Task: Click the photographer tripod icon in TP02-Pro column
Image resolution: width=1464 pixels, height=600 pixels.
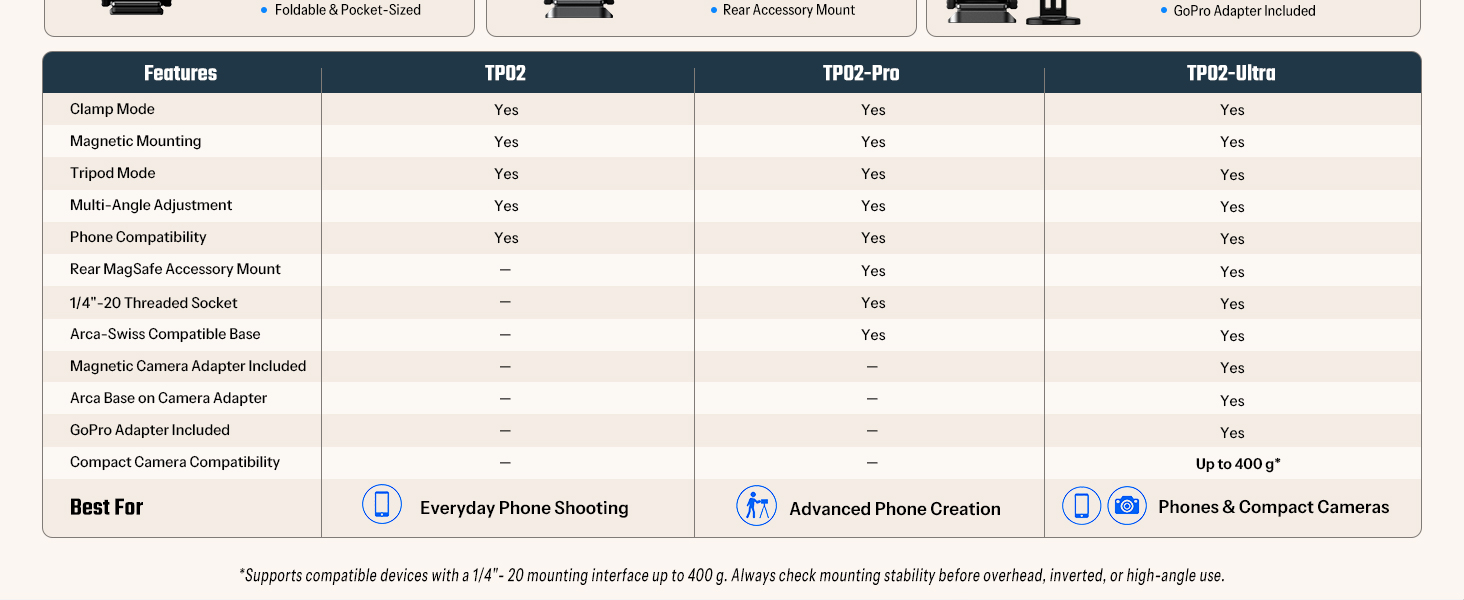Action: click(756, 506)
